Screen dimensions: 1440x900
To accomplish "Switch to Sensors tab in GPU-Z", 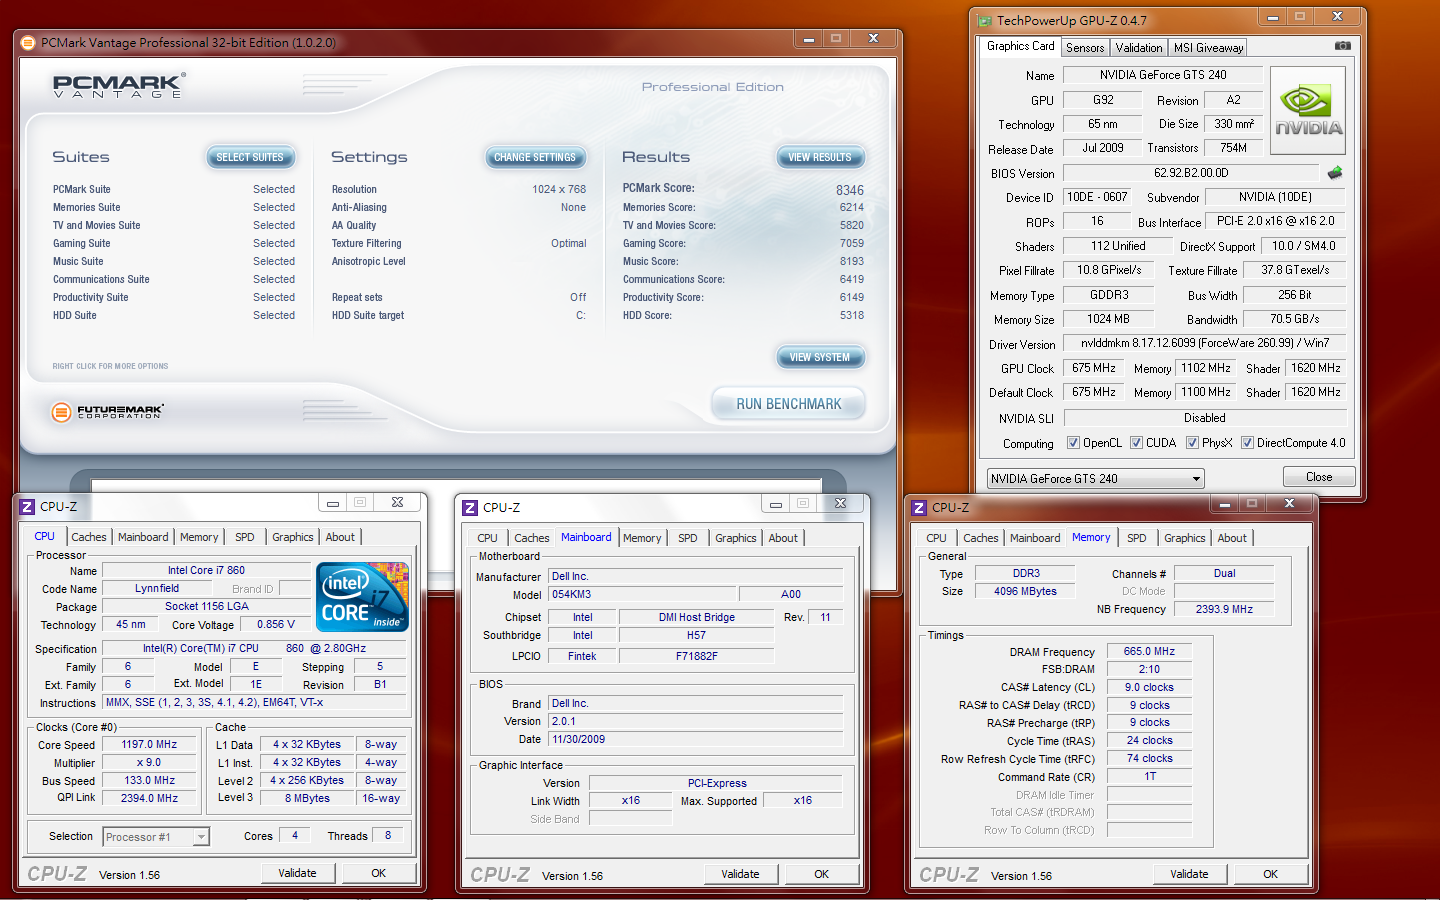I will tap(1085, 48).
